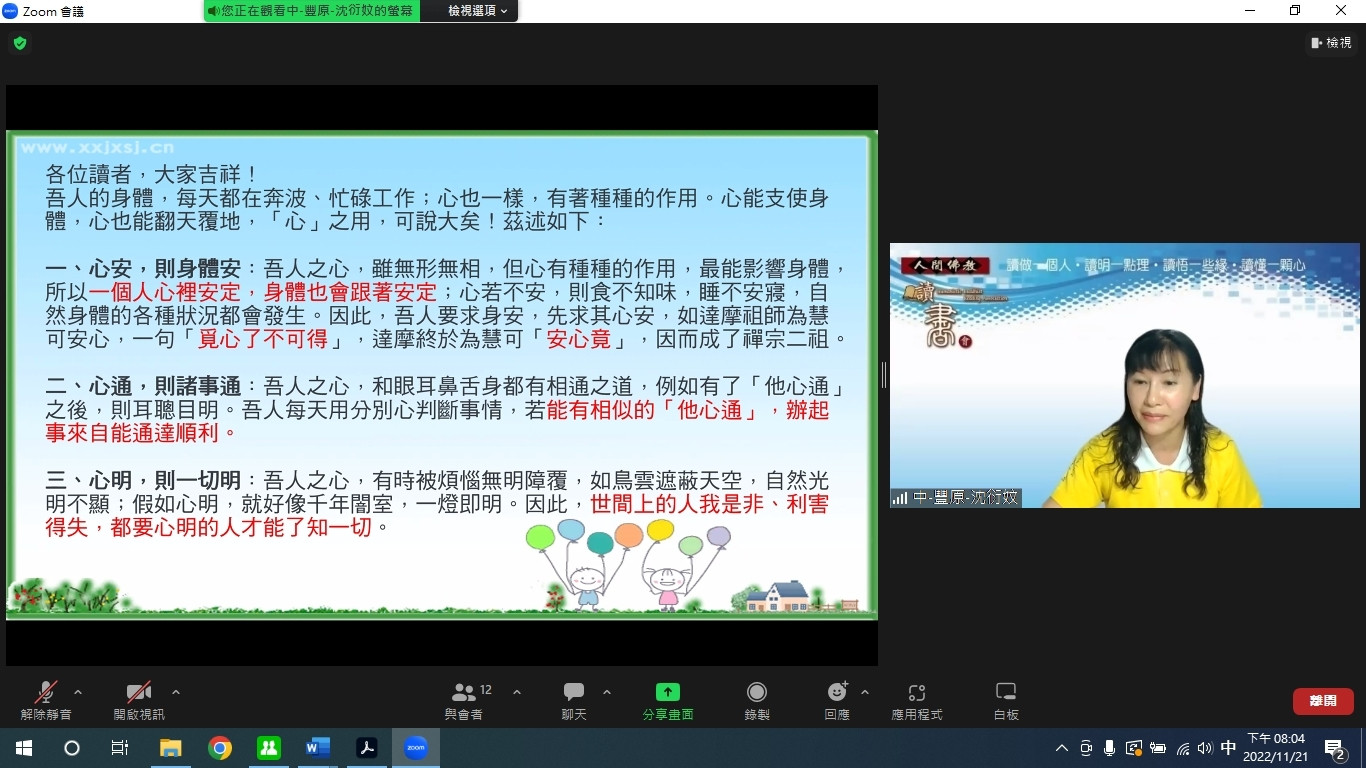Select the presenter's video thumbnail
Viewport: 1366px width, 768px height.
click(x=1124, y=375)
